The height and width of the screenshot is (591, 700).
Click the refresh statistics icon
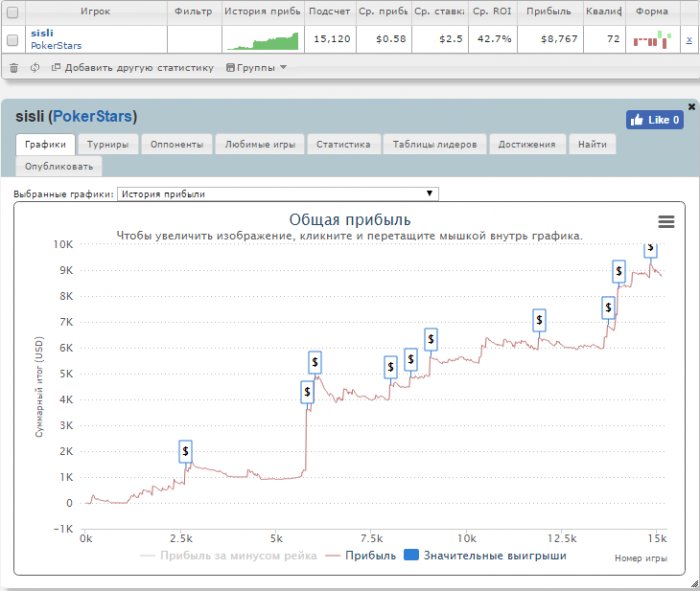(x=35, y=68)
